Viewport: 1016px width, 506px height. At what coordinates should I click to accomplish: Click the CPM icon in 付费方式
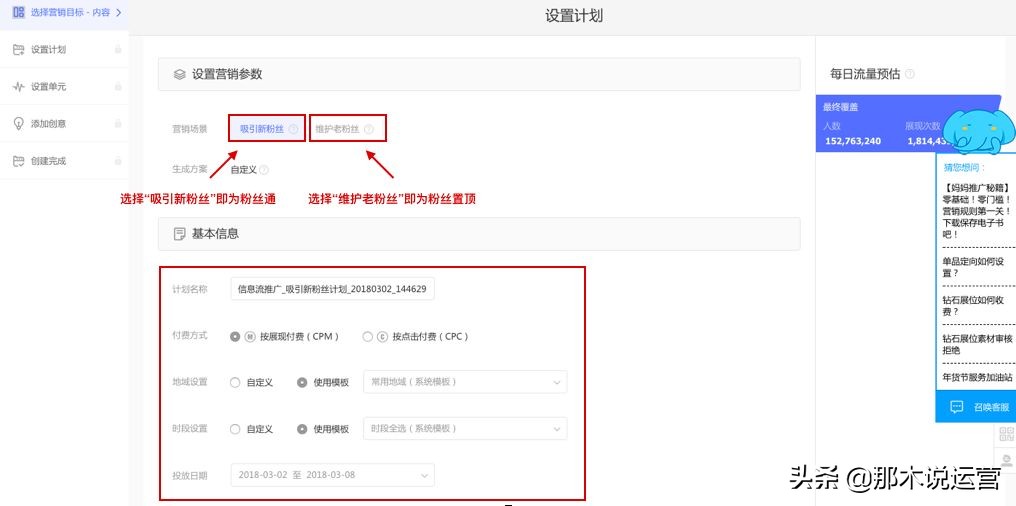coord(251,337)
